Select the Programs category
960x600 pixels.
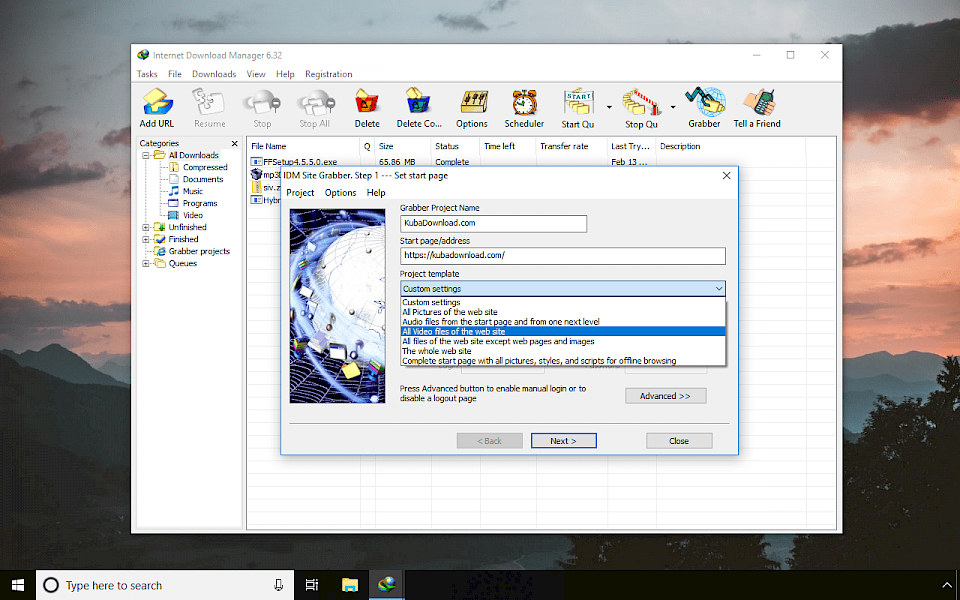(x=200, y=203)
